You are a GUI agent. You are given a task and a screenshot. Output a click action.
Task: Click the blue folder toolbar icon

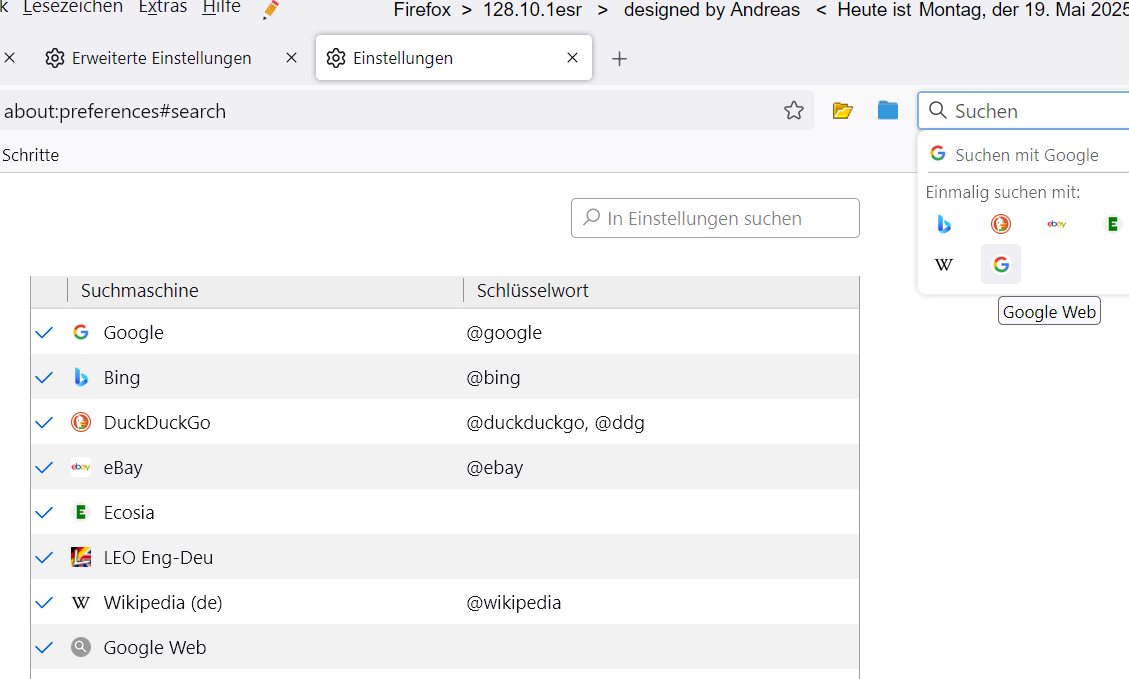(888, 110)
